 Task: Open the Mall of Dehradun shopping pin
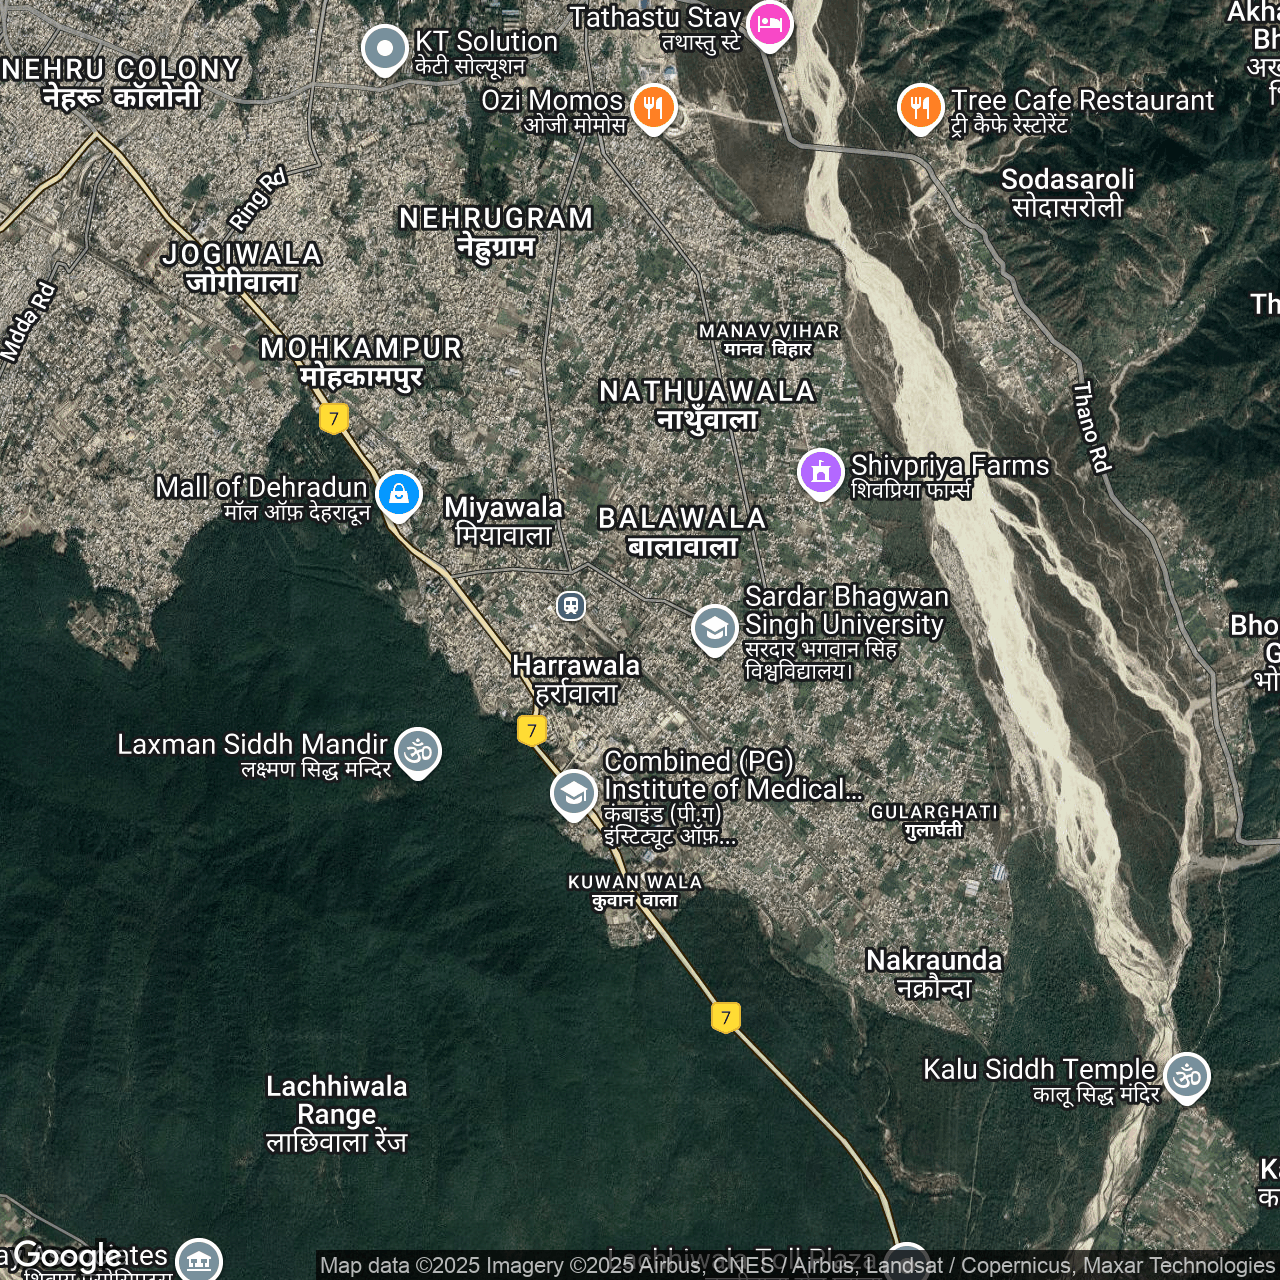click(399, 494)
